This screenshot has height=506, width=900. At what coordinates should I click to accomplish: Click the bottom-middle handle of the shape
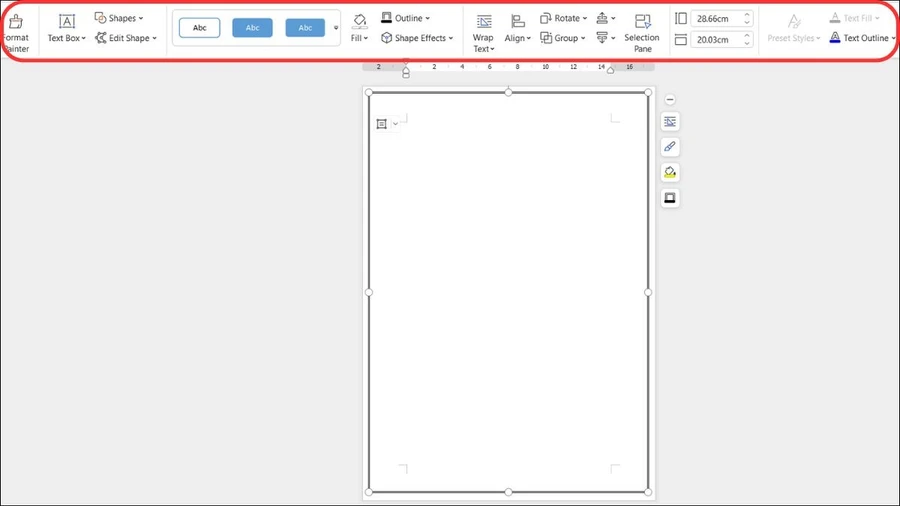coord(509,492)
